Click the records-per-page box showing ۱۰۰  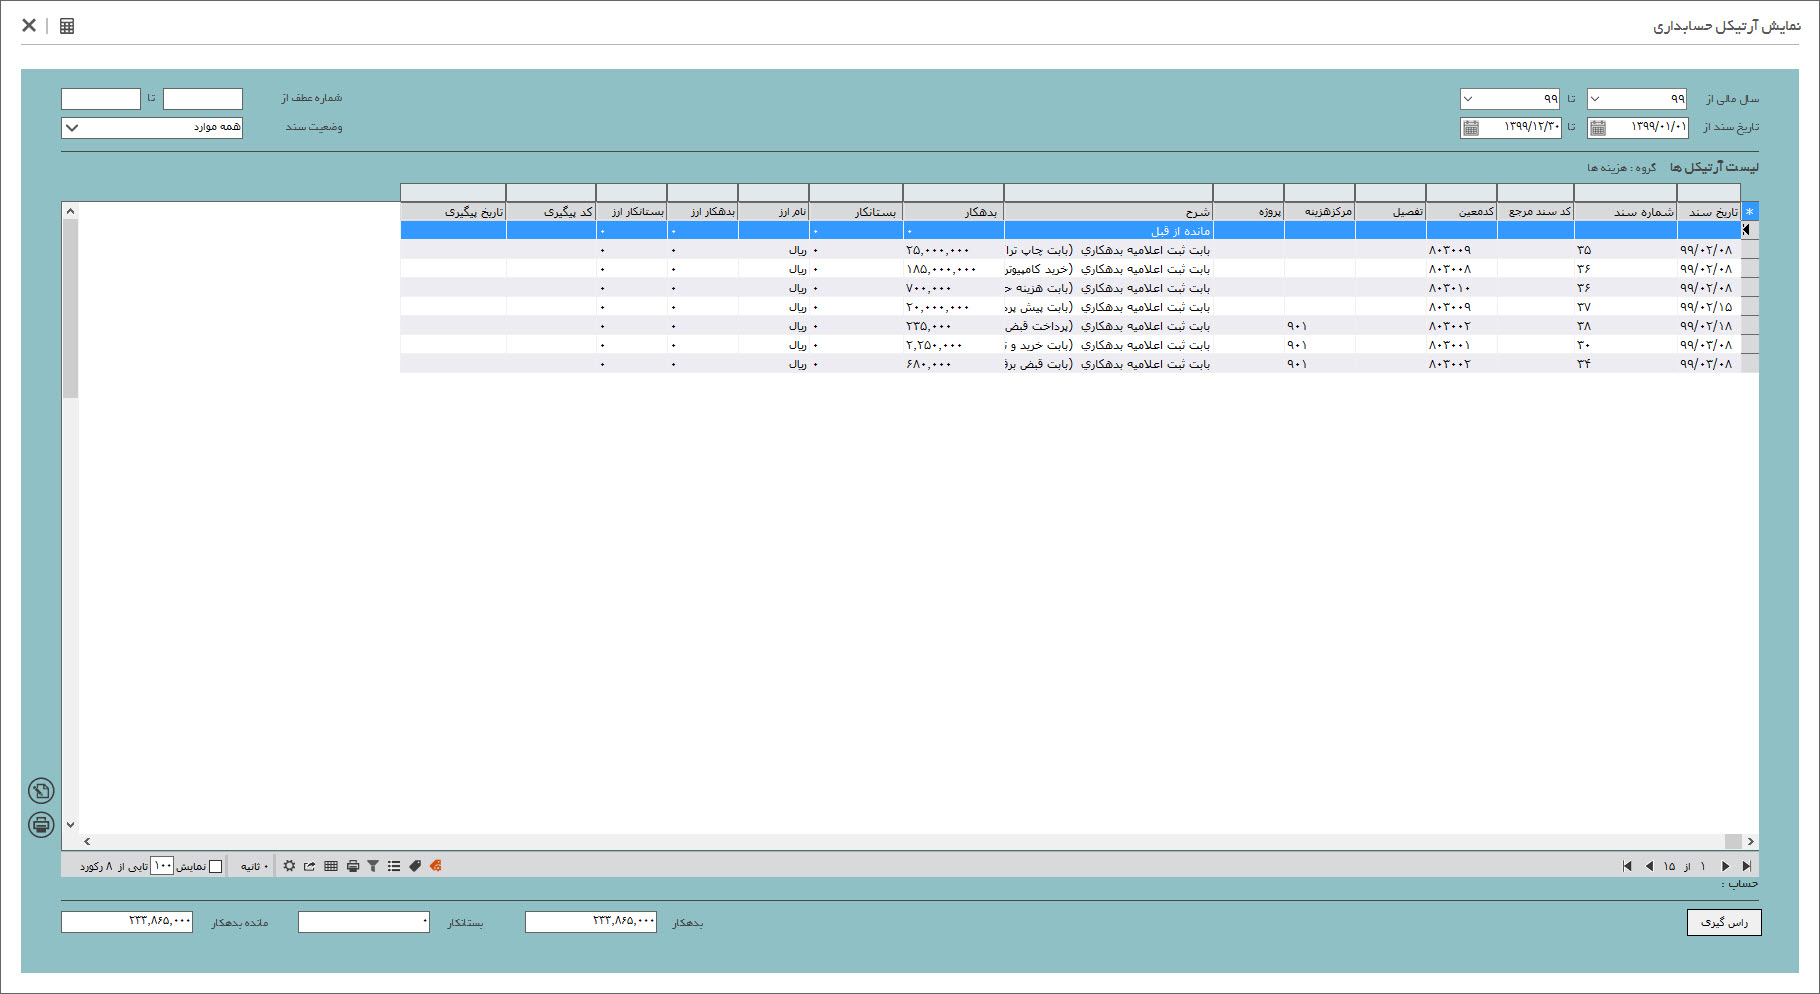tap(162, 866)
